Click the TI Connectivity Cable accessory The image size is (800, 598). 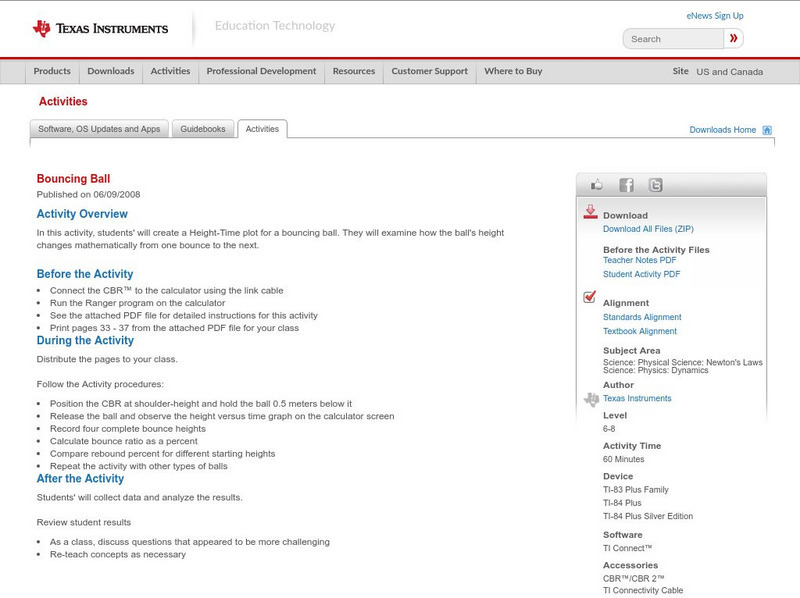tap(643, 590)
